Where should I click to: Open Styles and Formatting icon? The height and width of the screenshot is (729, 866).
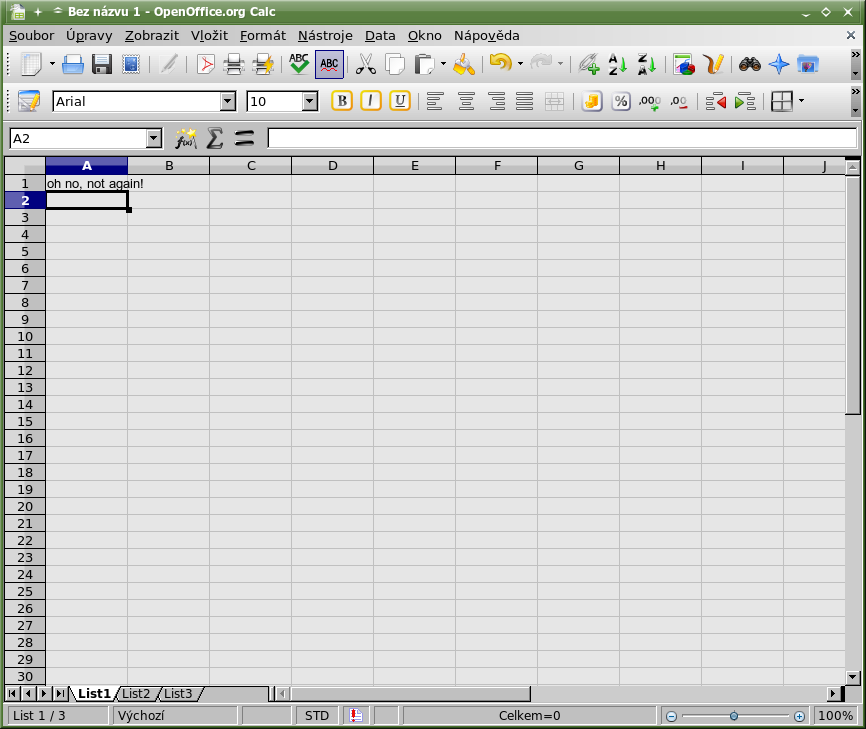pos(29,102)
